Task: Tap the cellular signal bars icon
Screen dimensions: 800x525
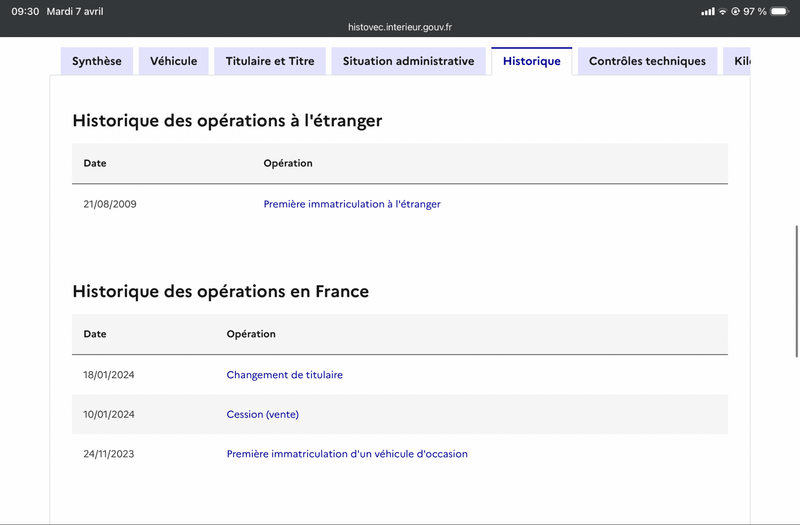Action: 708,11
